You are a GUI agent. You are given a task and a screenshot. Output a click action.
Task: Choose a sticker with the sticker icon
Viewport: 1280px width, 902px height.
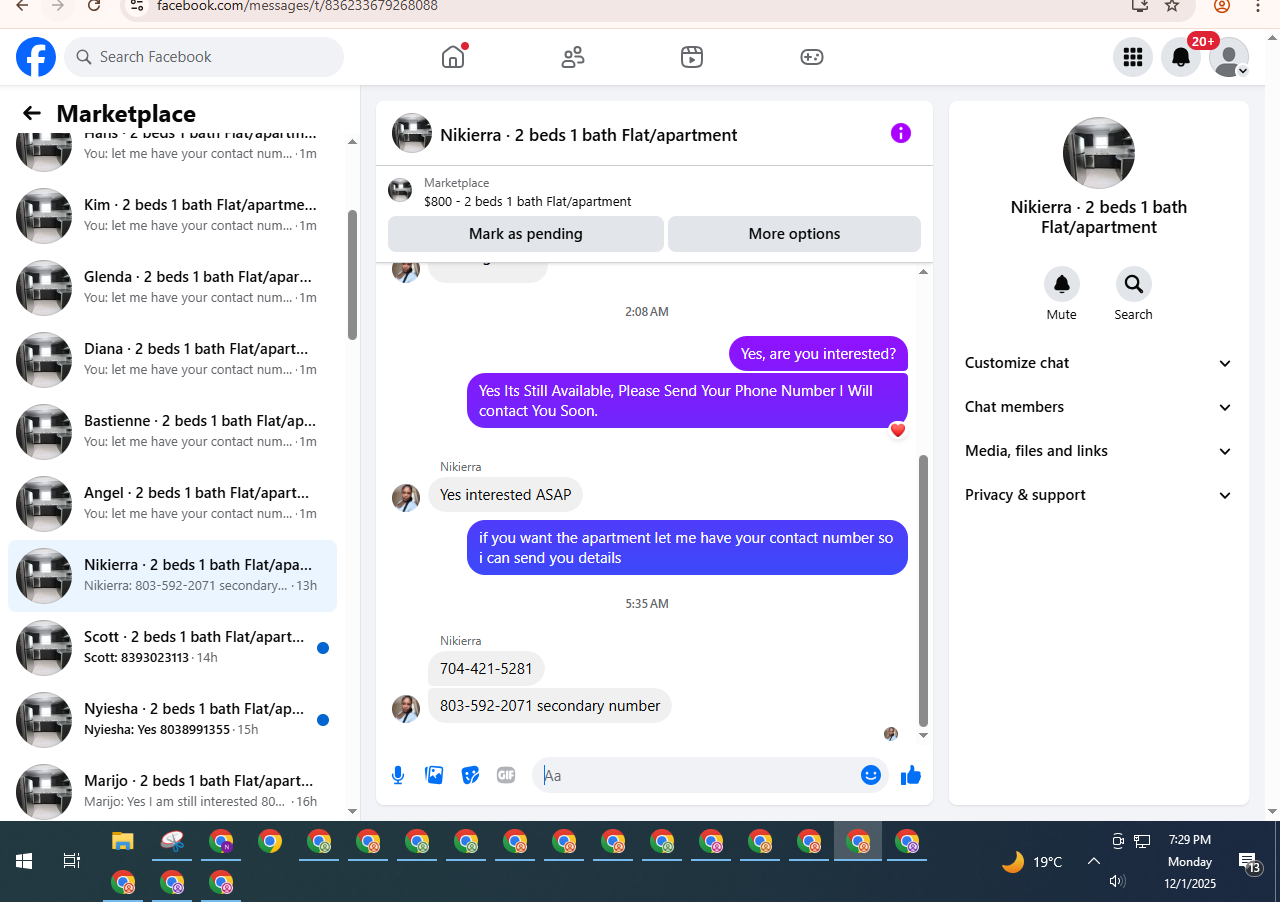point(470,775)
